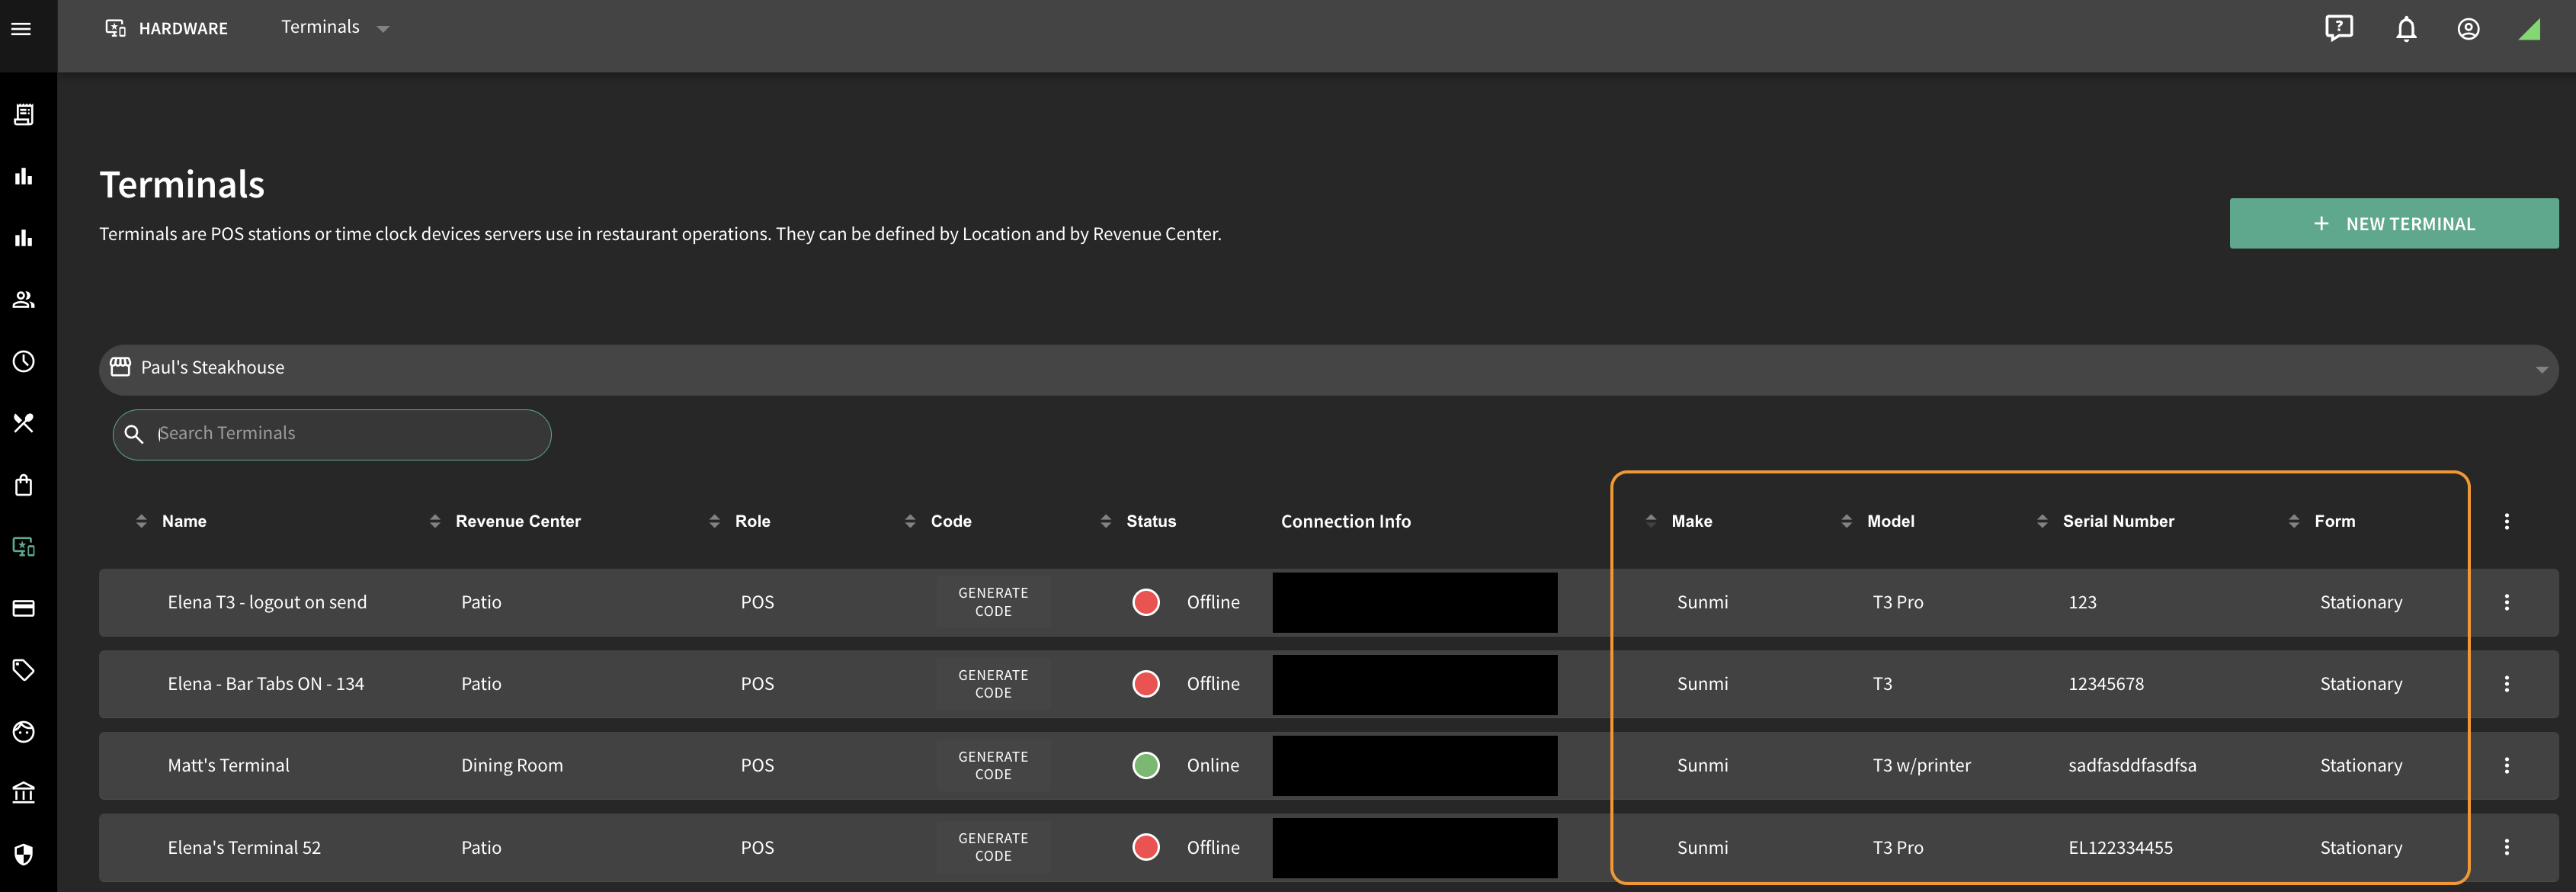The image size is (2576, 892).
Task: Open column options menu in table header
Action: click(2506, 521)
